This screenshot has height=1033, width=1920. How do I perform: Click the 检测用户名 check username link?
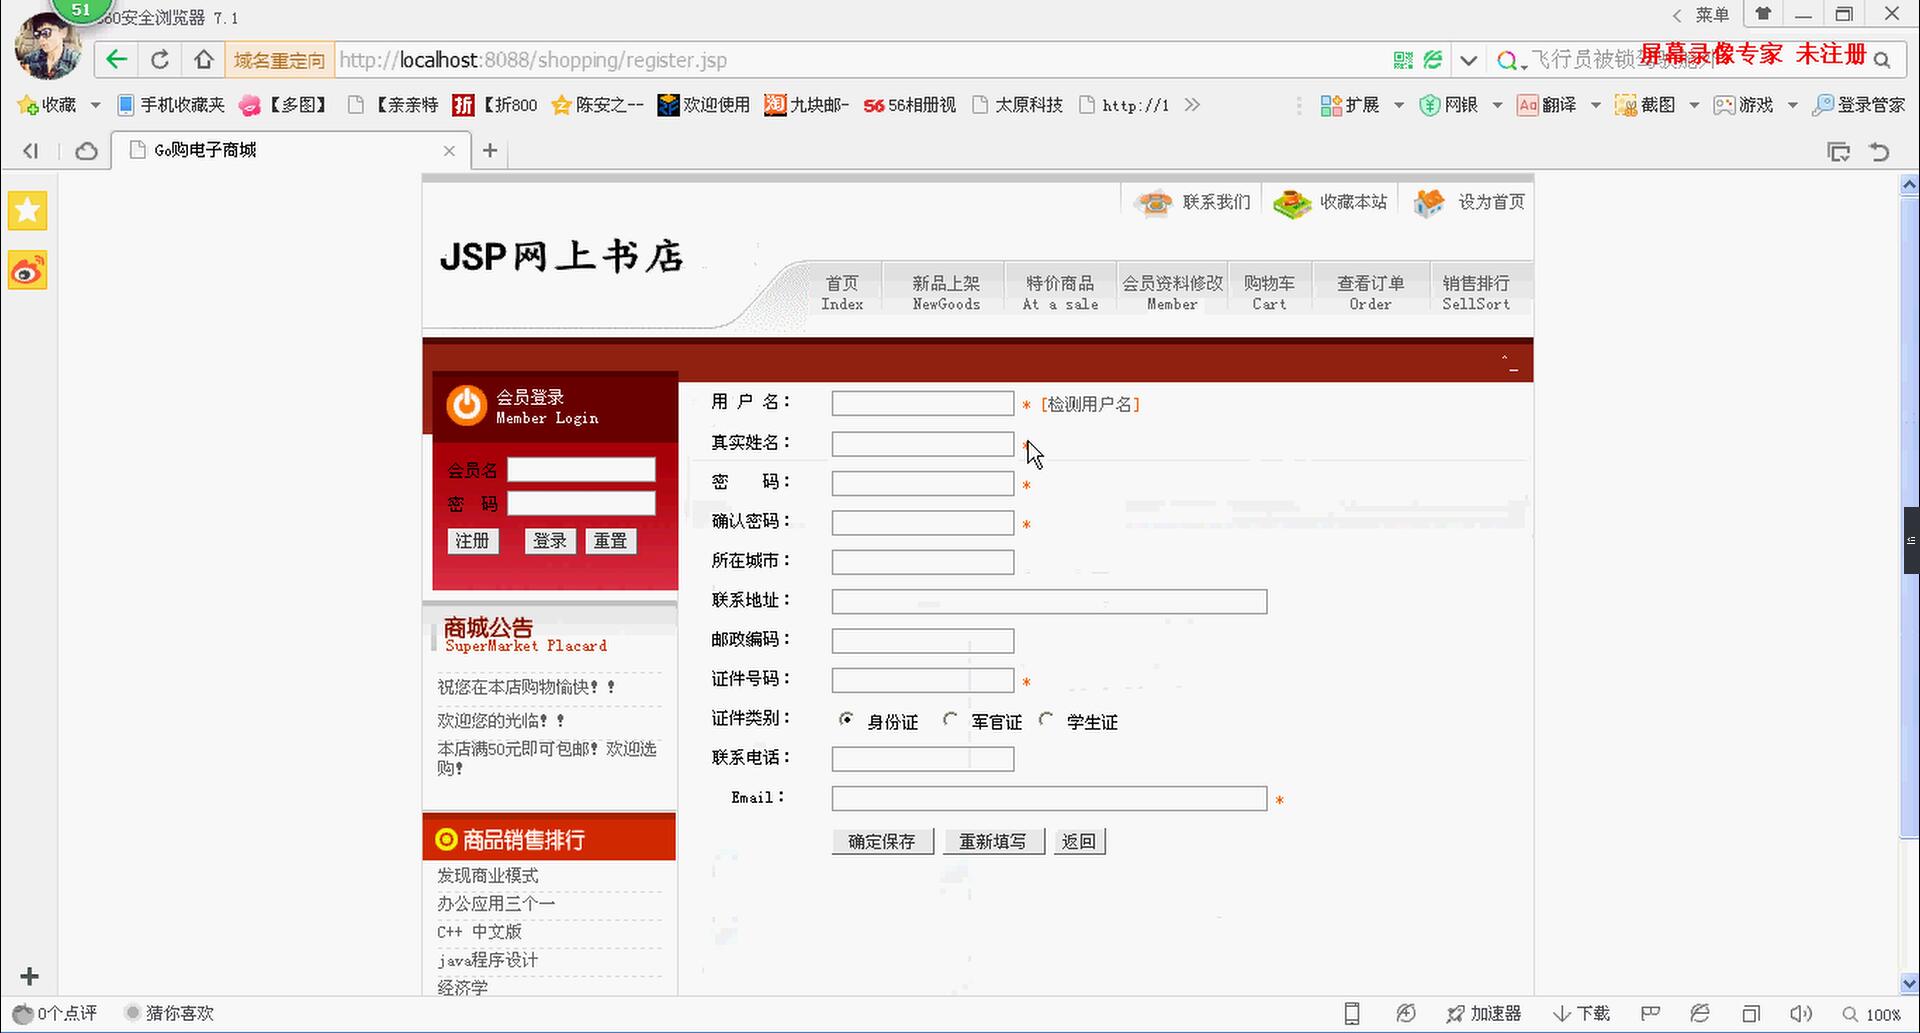(1090, 404)
